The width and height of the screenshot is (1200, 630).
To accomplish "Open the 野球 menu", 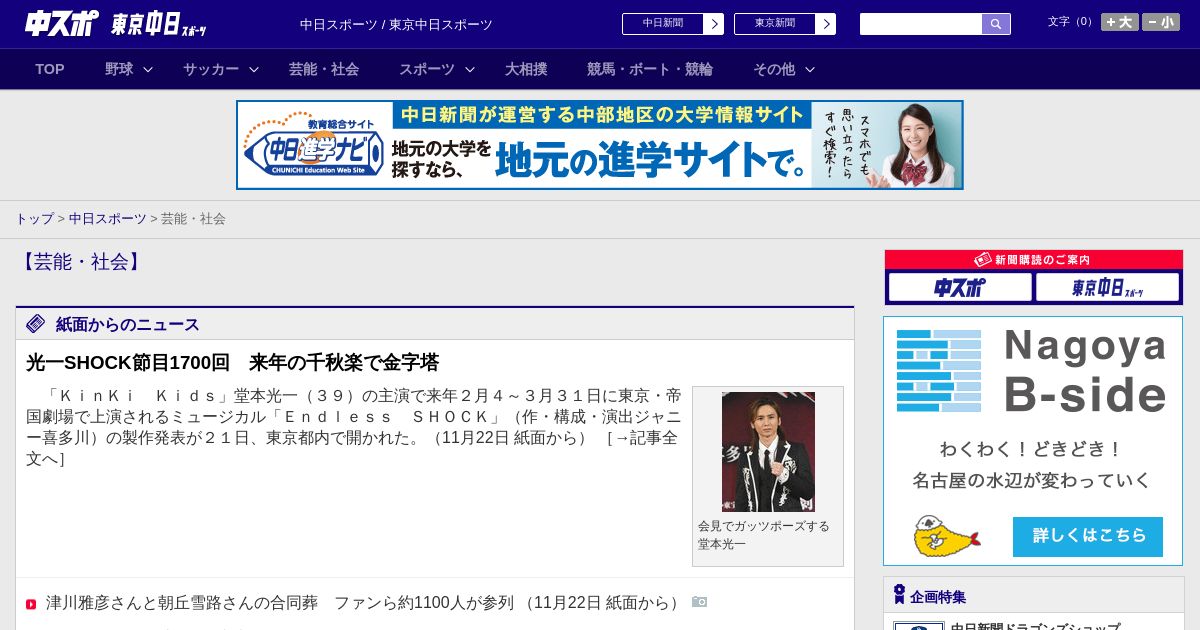I will (x=119, y=69).
